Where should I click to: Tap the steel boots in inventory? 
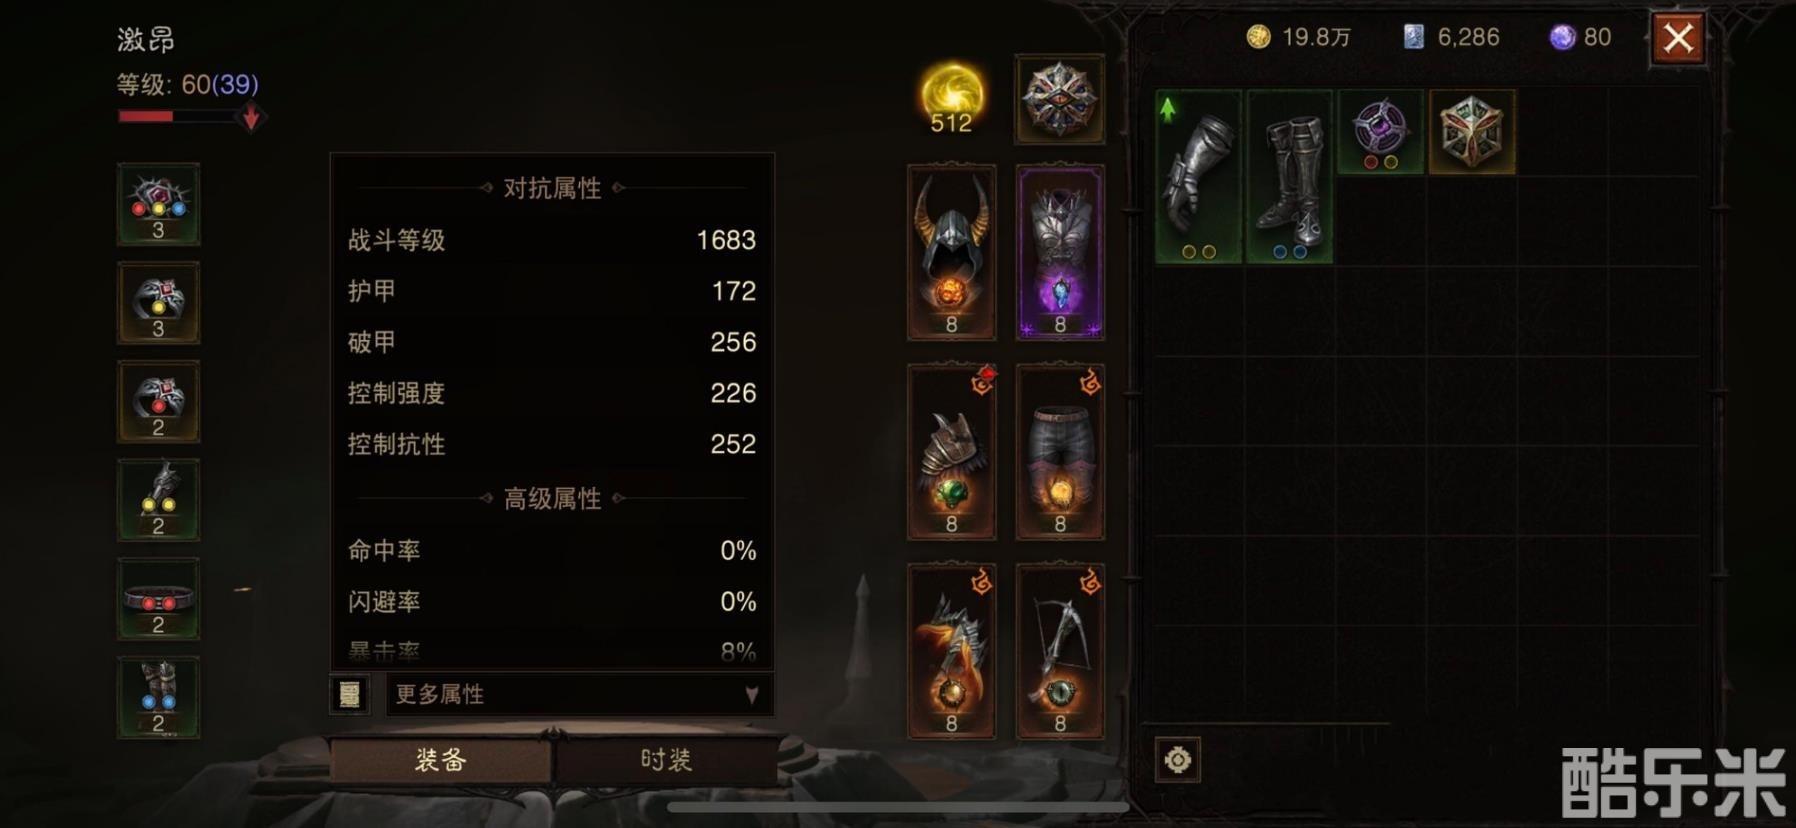(1289, 177)
